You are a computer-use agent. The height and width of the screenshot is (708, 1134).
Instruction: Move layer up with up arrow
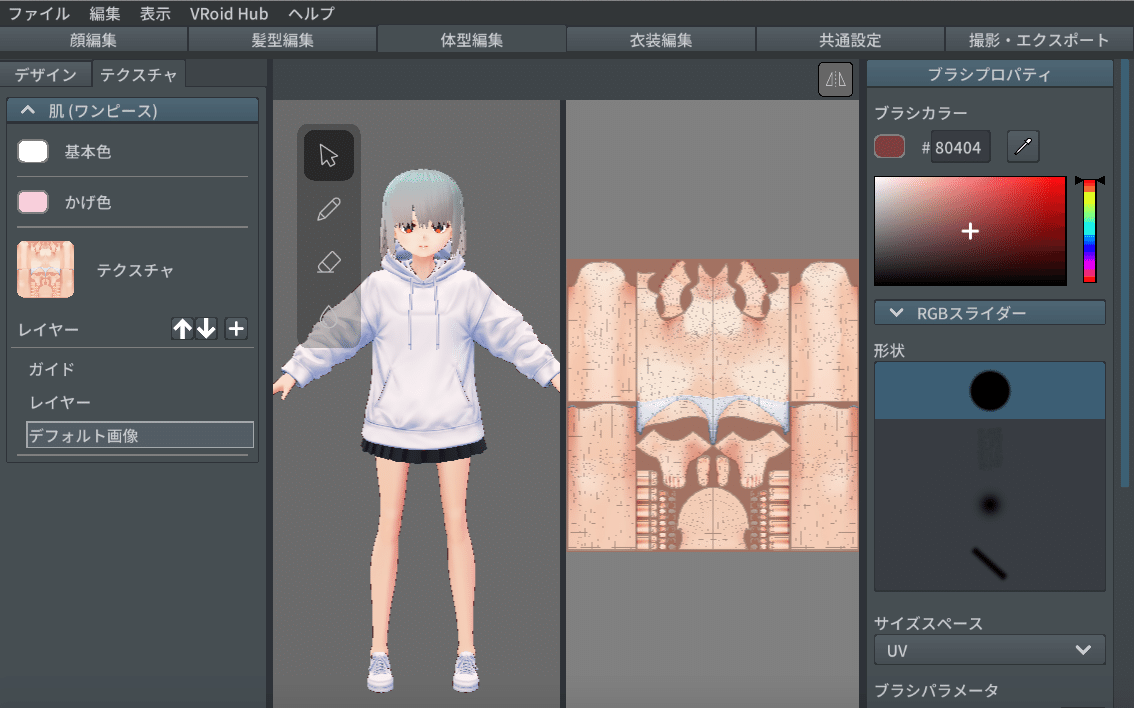tap(182, 329)
